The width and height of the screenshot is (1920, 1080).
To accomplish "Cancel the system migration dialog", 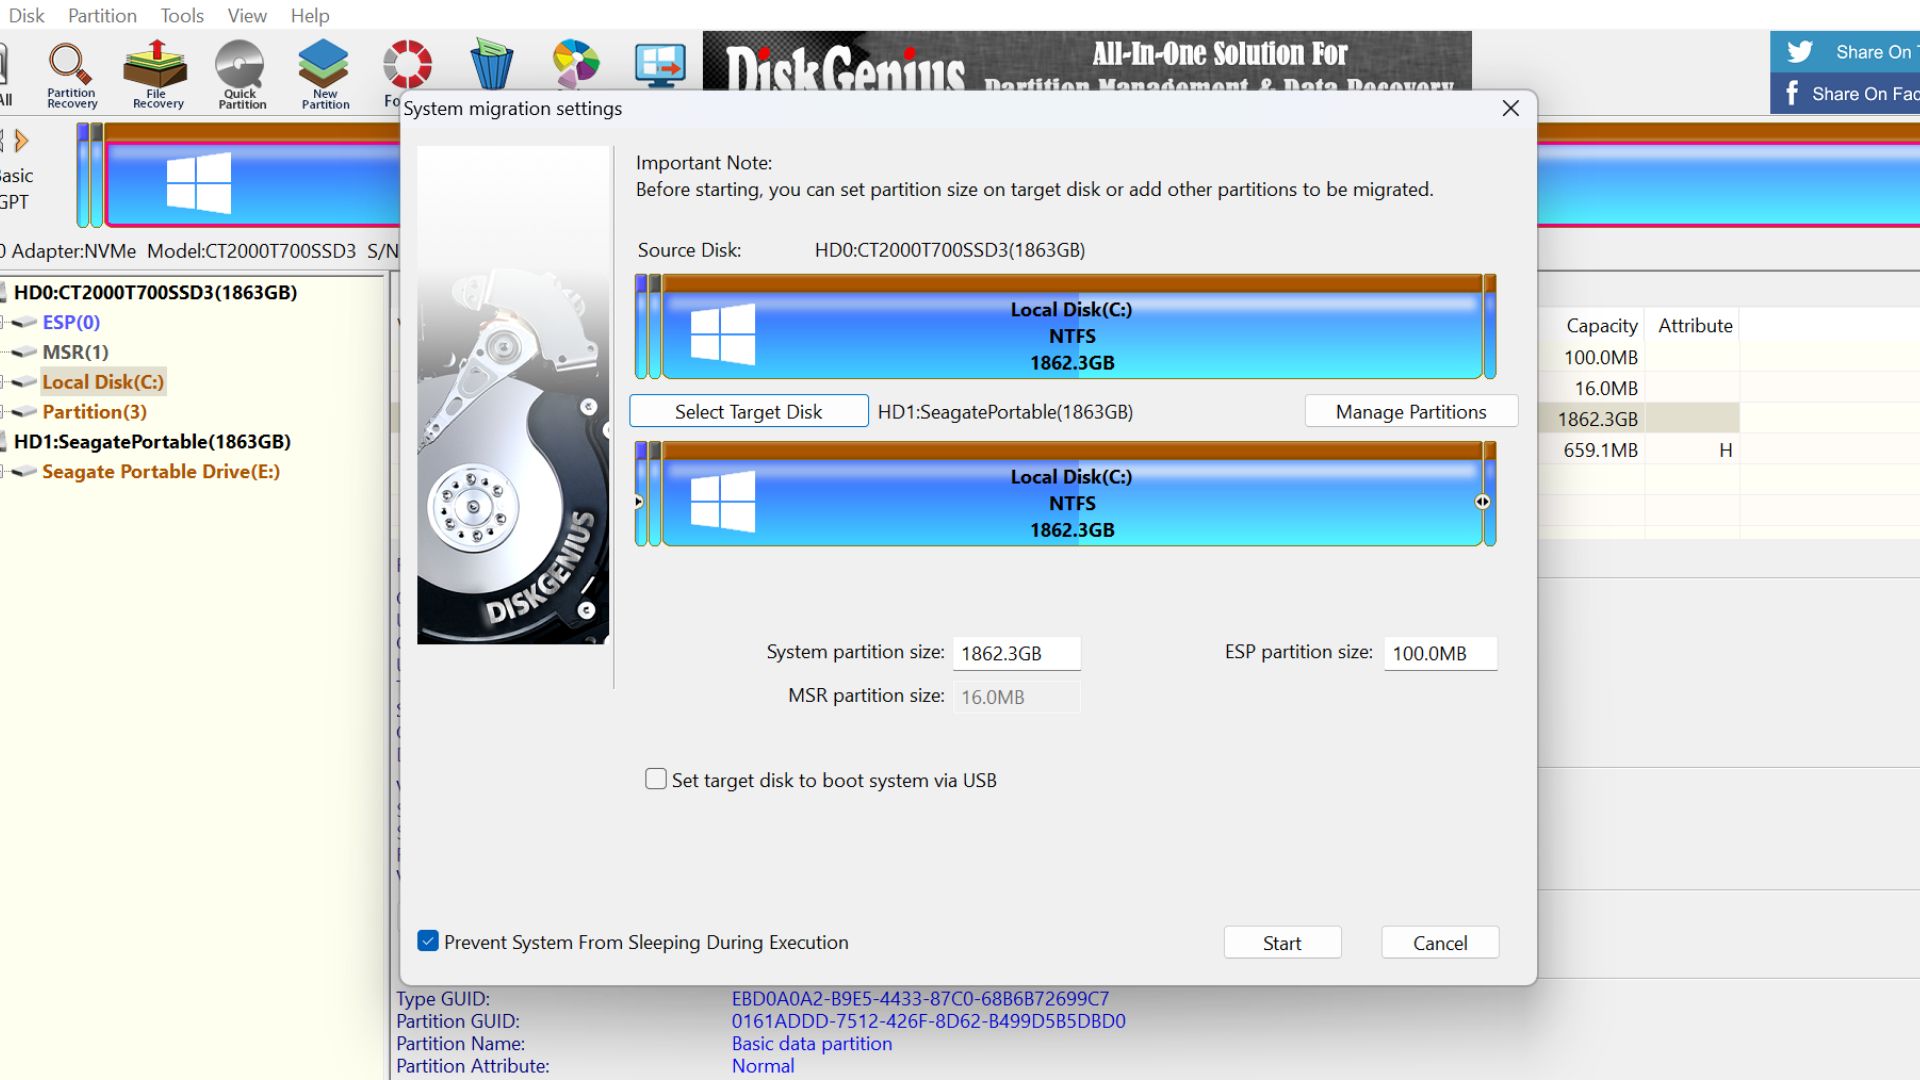I will 1440,942.
